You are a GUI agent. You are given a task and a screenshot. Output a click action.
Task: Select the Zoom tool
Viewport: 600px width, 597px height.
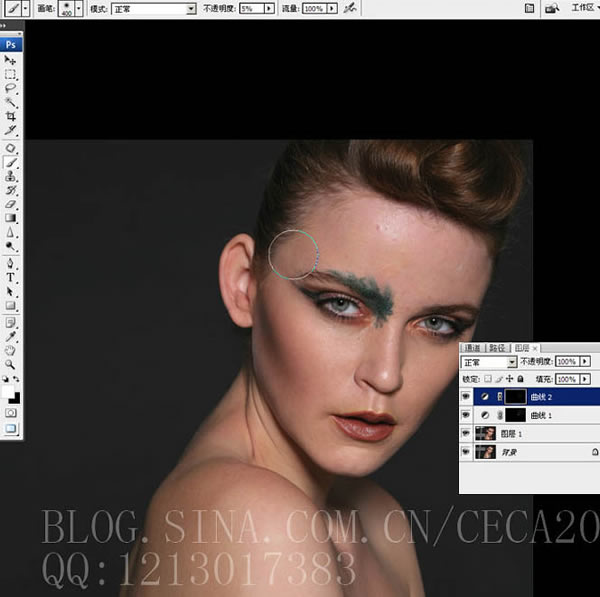10,364
